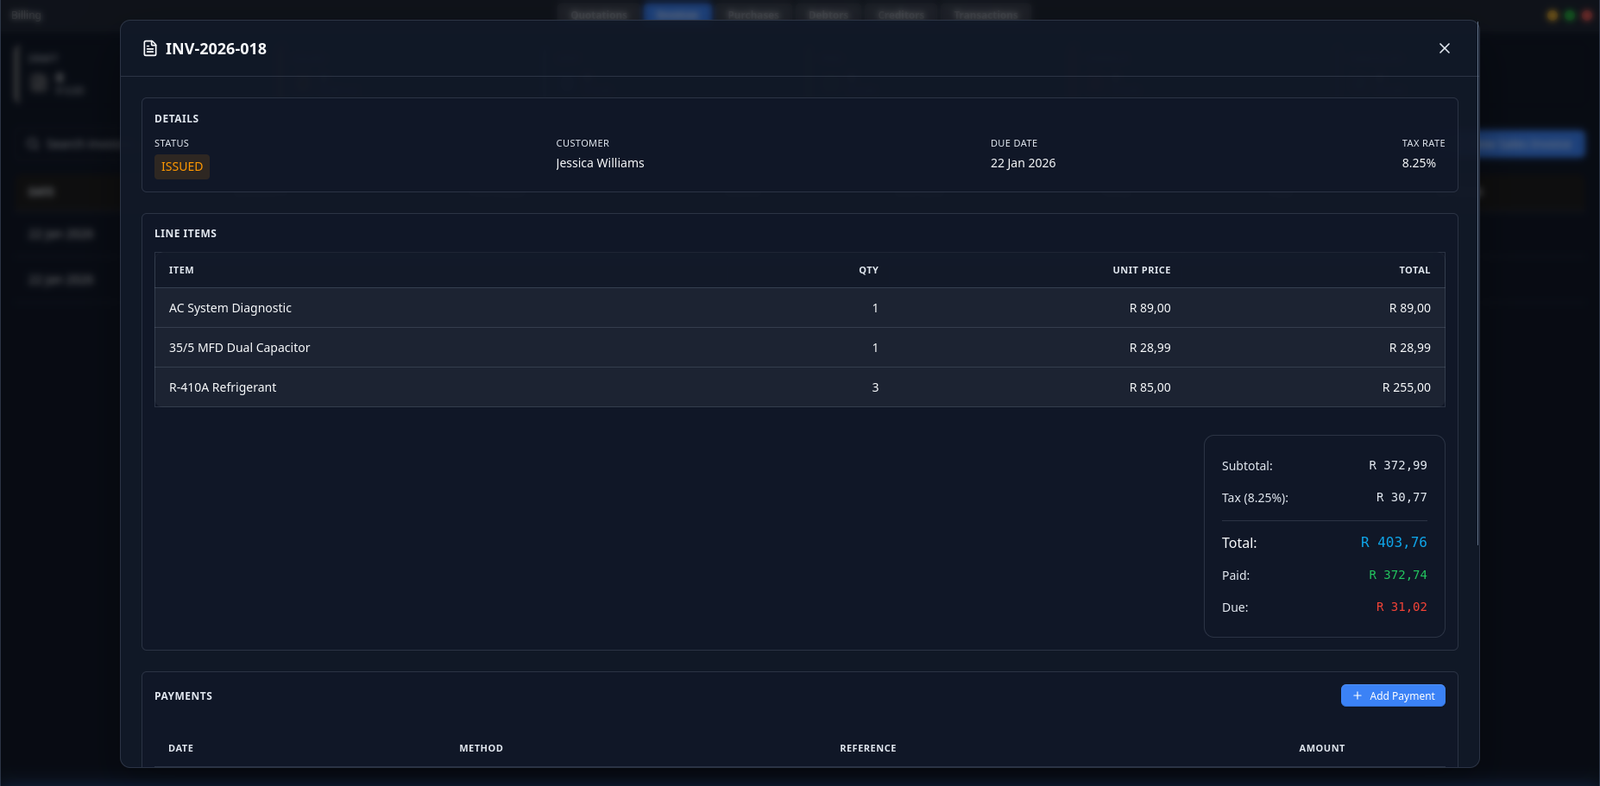Screen dimensions: 1600x786
Task: Select the AC System Diagnostic line item
Action: point(800,308)
